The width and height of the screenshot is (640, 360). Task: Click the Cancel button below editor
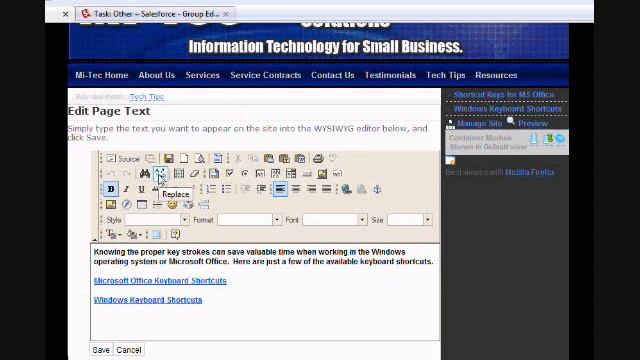point(129,350)
